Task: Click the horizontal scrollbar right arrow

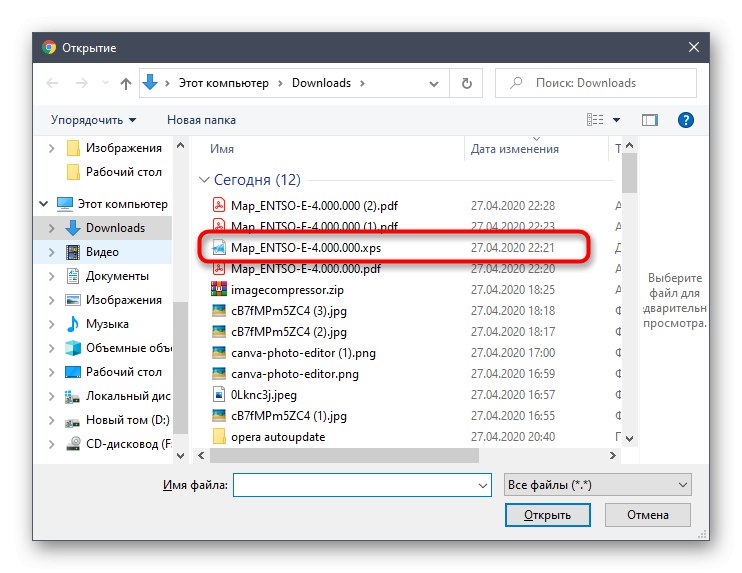Action: (613, 456)
